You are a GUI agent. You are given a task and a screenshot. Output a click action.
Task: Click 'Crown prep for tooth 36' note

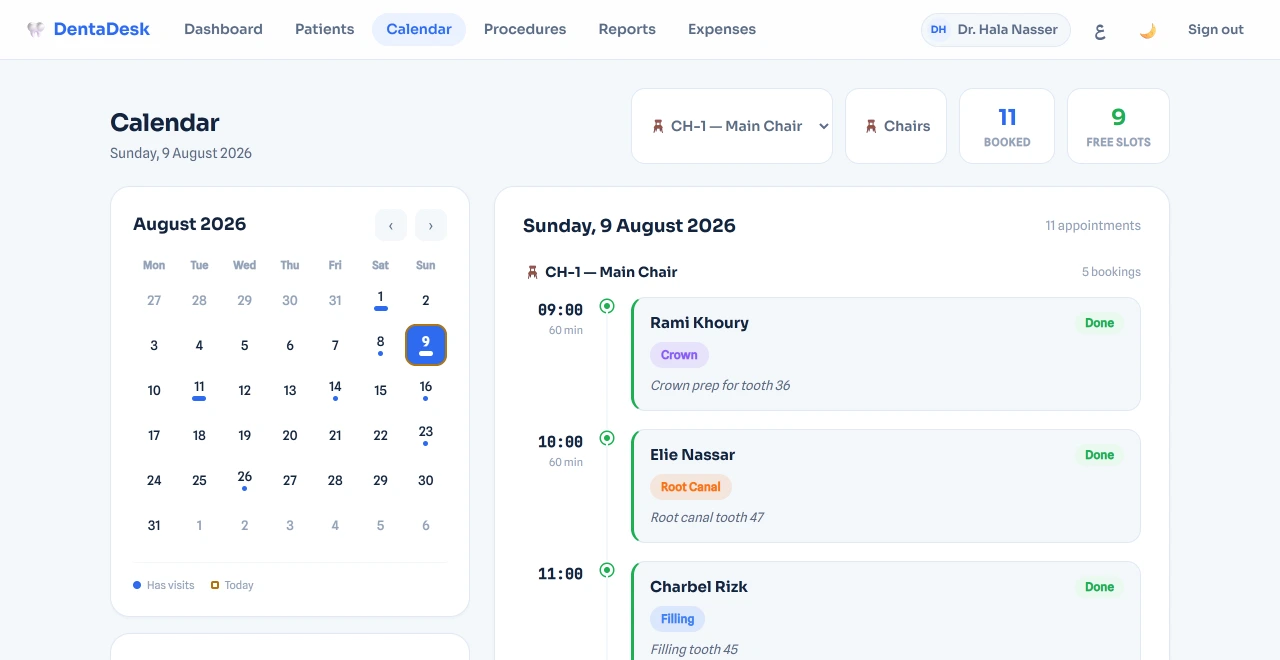click(720, 385)
